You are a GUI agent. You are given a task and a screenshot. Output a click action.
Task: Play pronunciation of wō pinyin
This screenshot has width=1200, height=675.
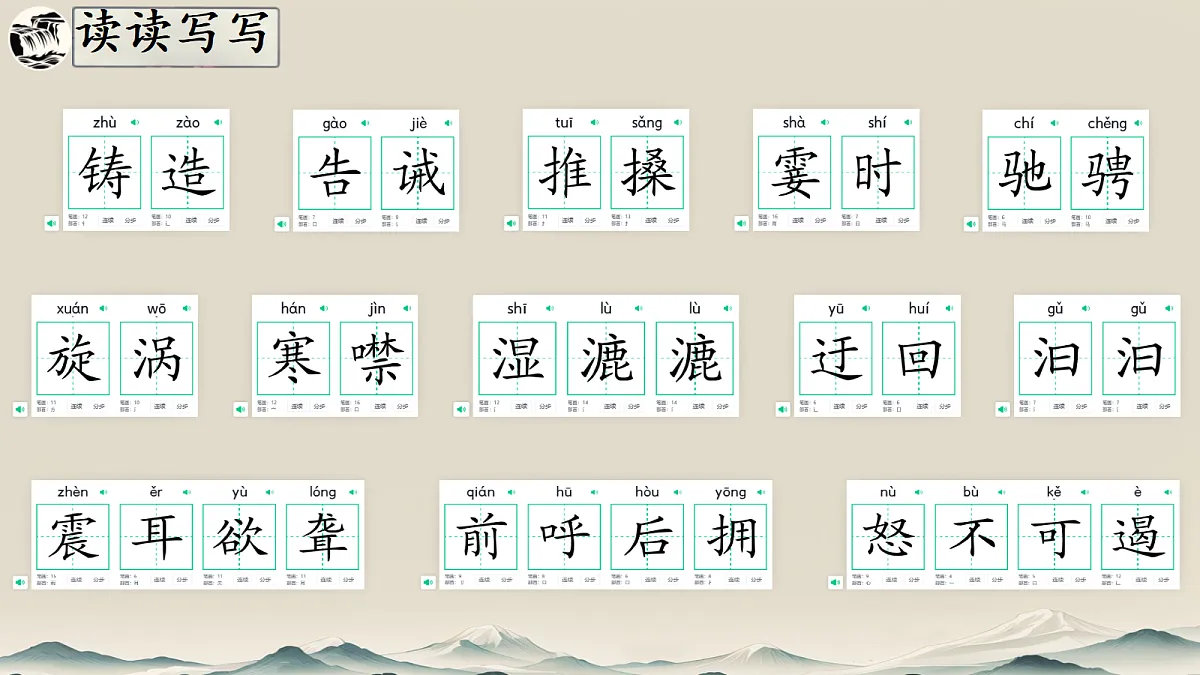click(187, 308)
